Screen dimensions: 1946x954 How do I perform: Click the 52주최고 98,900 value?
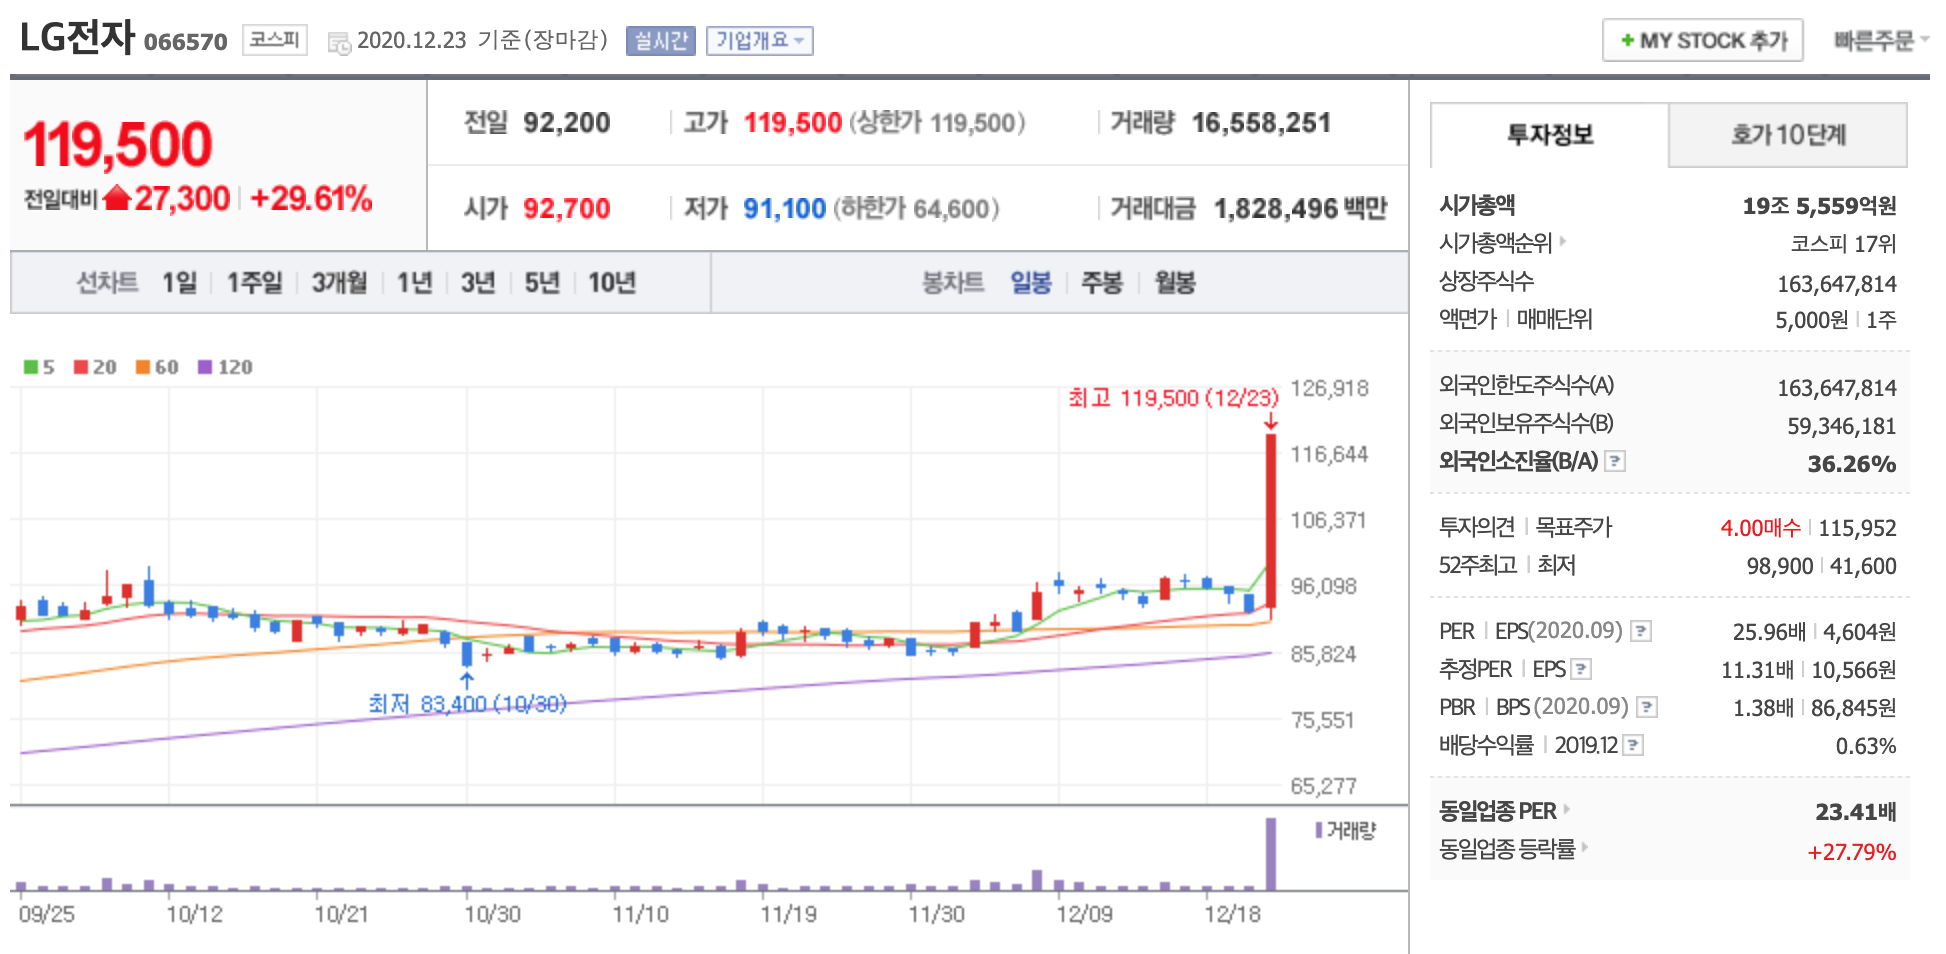pyautogui.click(x=1780, y=566)
